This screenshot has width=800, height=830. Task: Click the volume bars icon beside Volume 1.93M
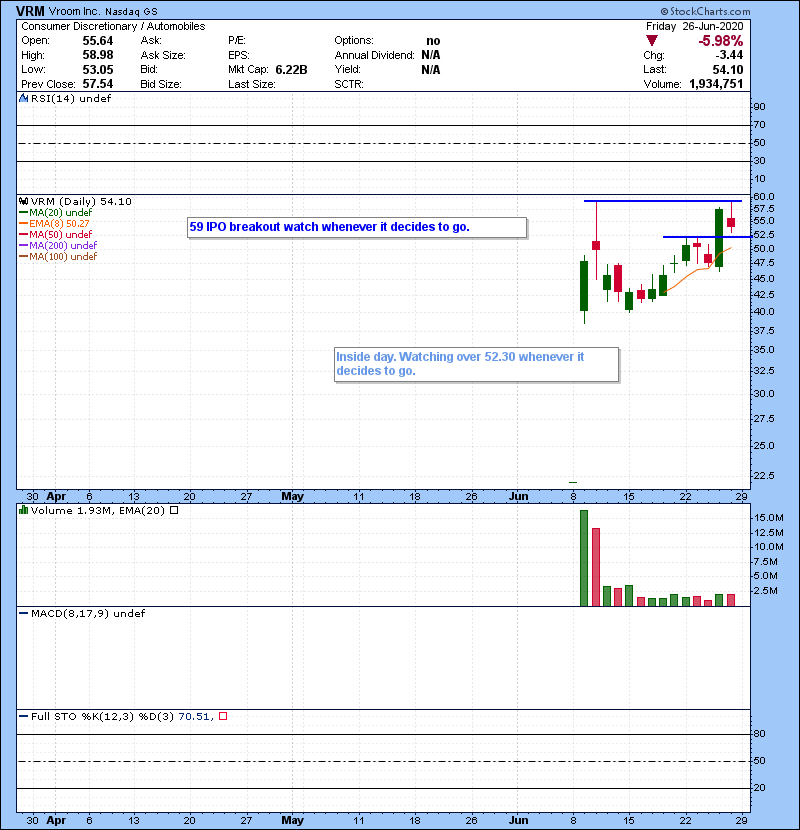click(23, 510)
